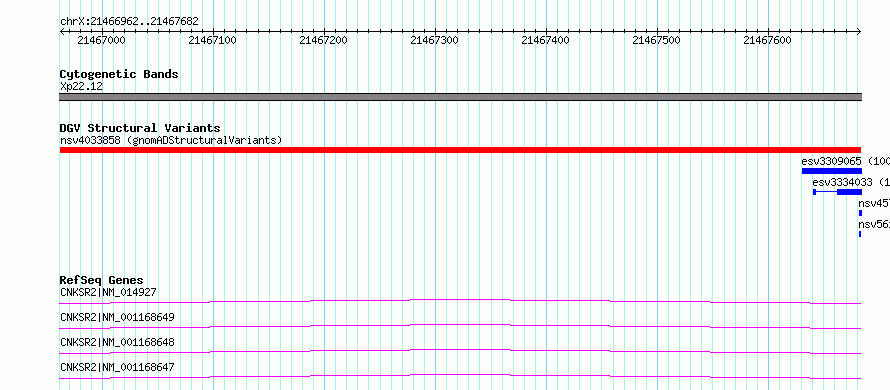Open the nsv4033858 (gnomADStructuralVariants) label
Image resolution: width=890 pixels, height=390 pixels.
click(x=171, y=140)
